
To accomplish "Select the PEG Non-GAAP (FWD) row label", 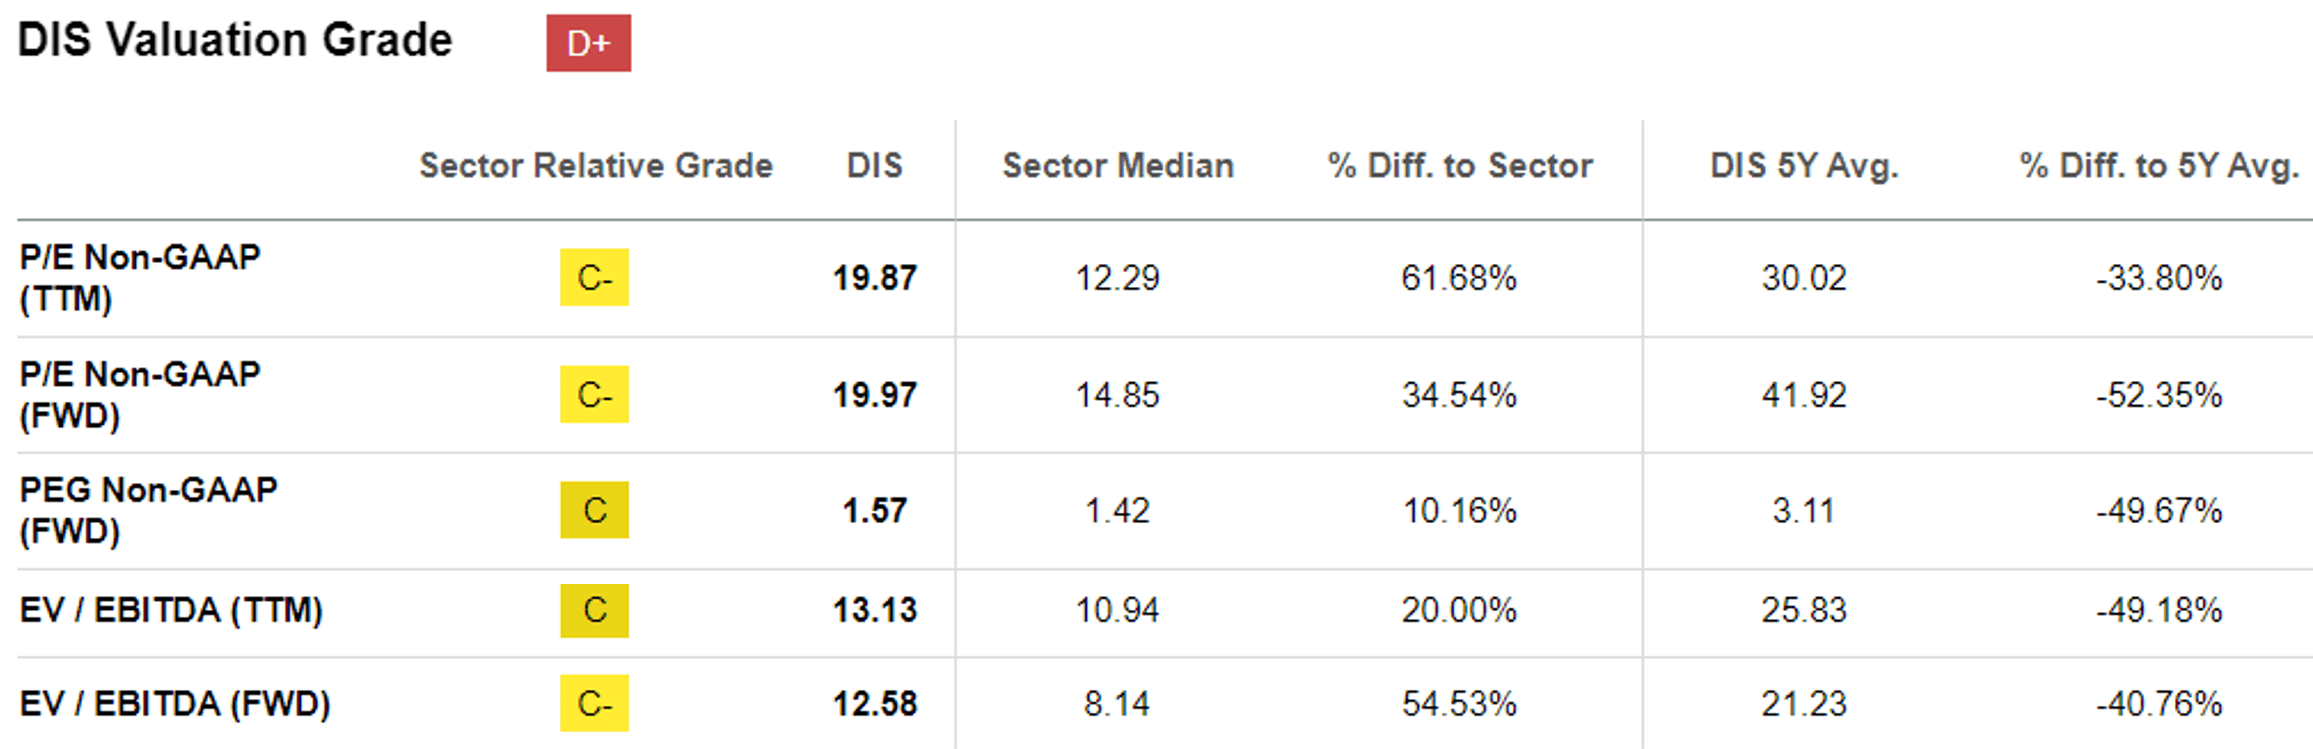I will click(148, 510).
